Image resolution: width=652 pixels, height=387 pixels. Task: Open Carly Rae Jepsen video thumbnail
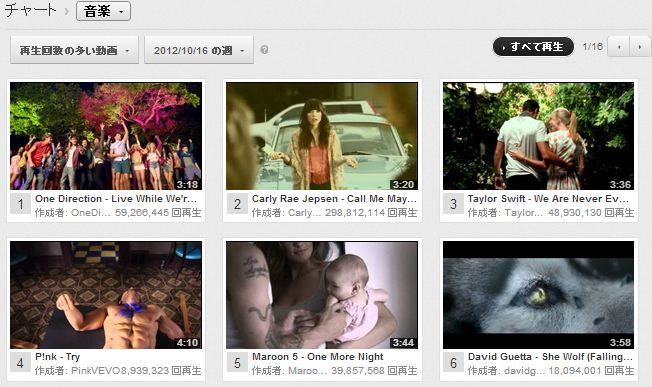[x=322, y=136]
